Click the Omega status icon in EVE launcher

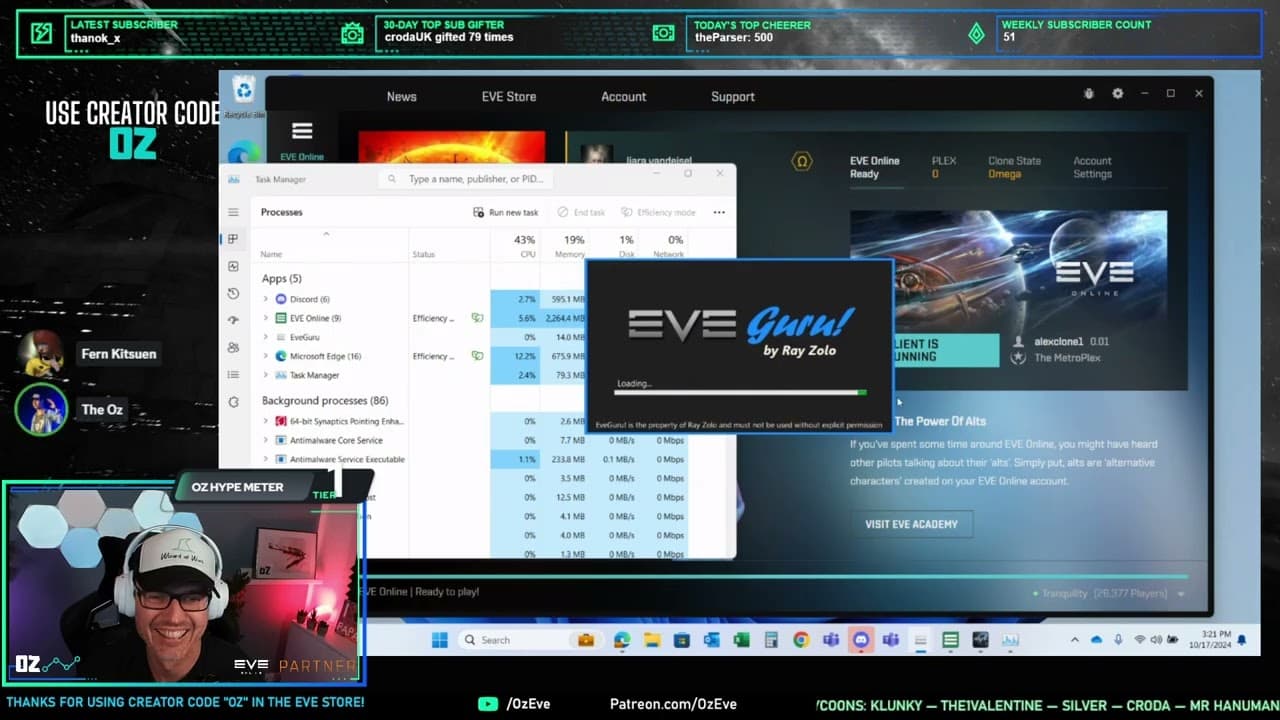[x=800, y=161]
